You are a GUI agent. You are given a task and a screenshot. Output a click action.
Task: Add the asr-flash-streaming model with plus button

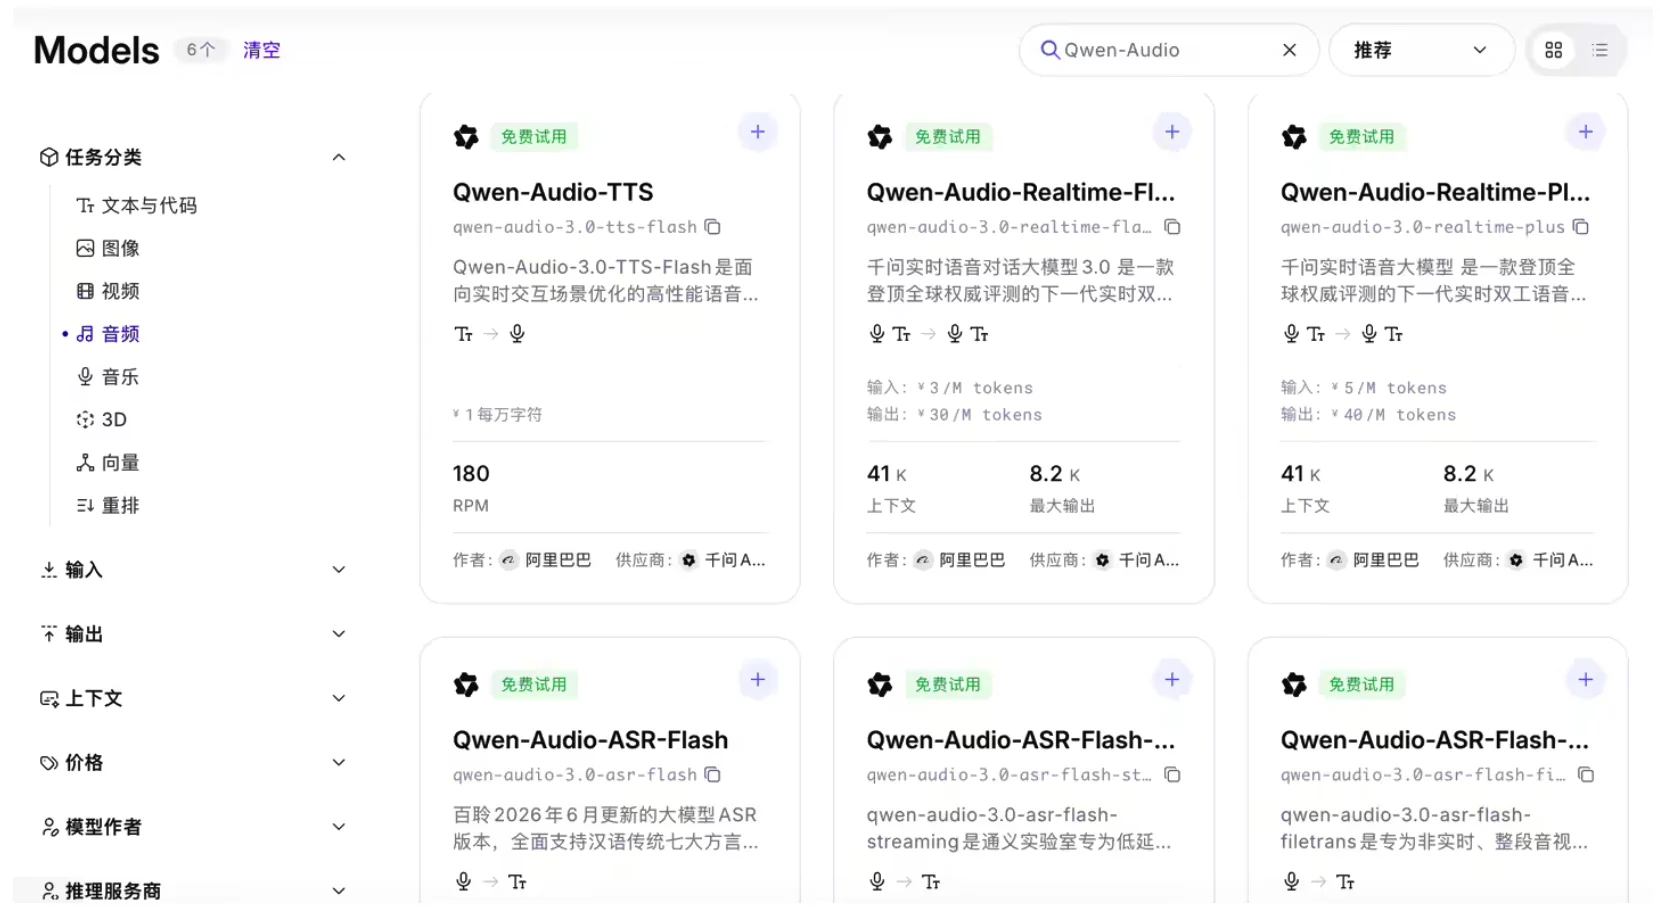point(1172,680)
